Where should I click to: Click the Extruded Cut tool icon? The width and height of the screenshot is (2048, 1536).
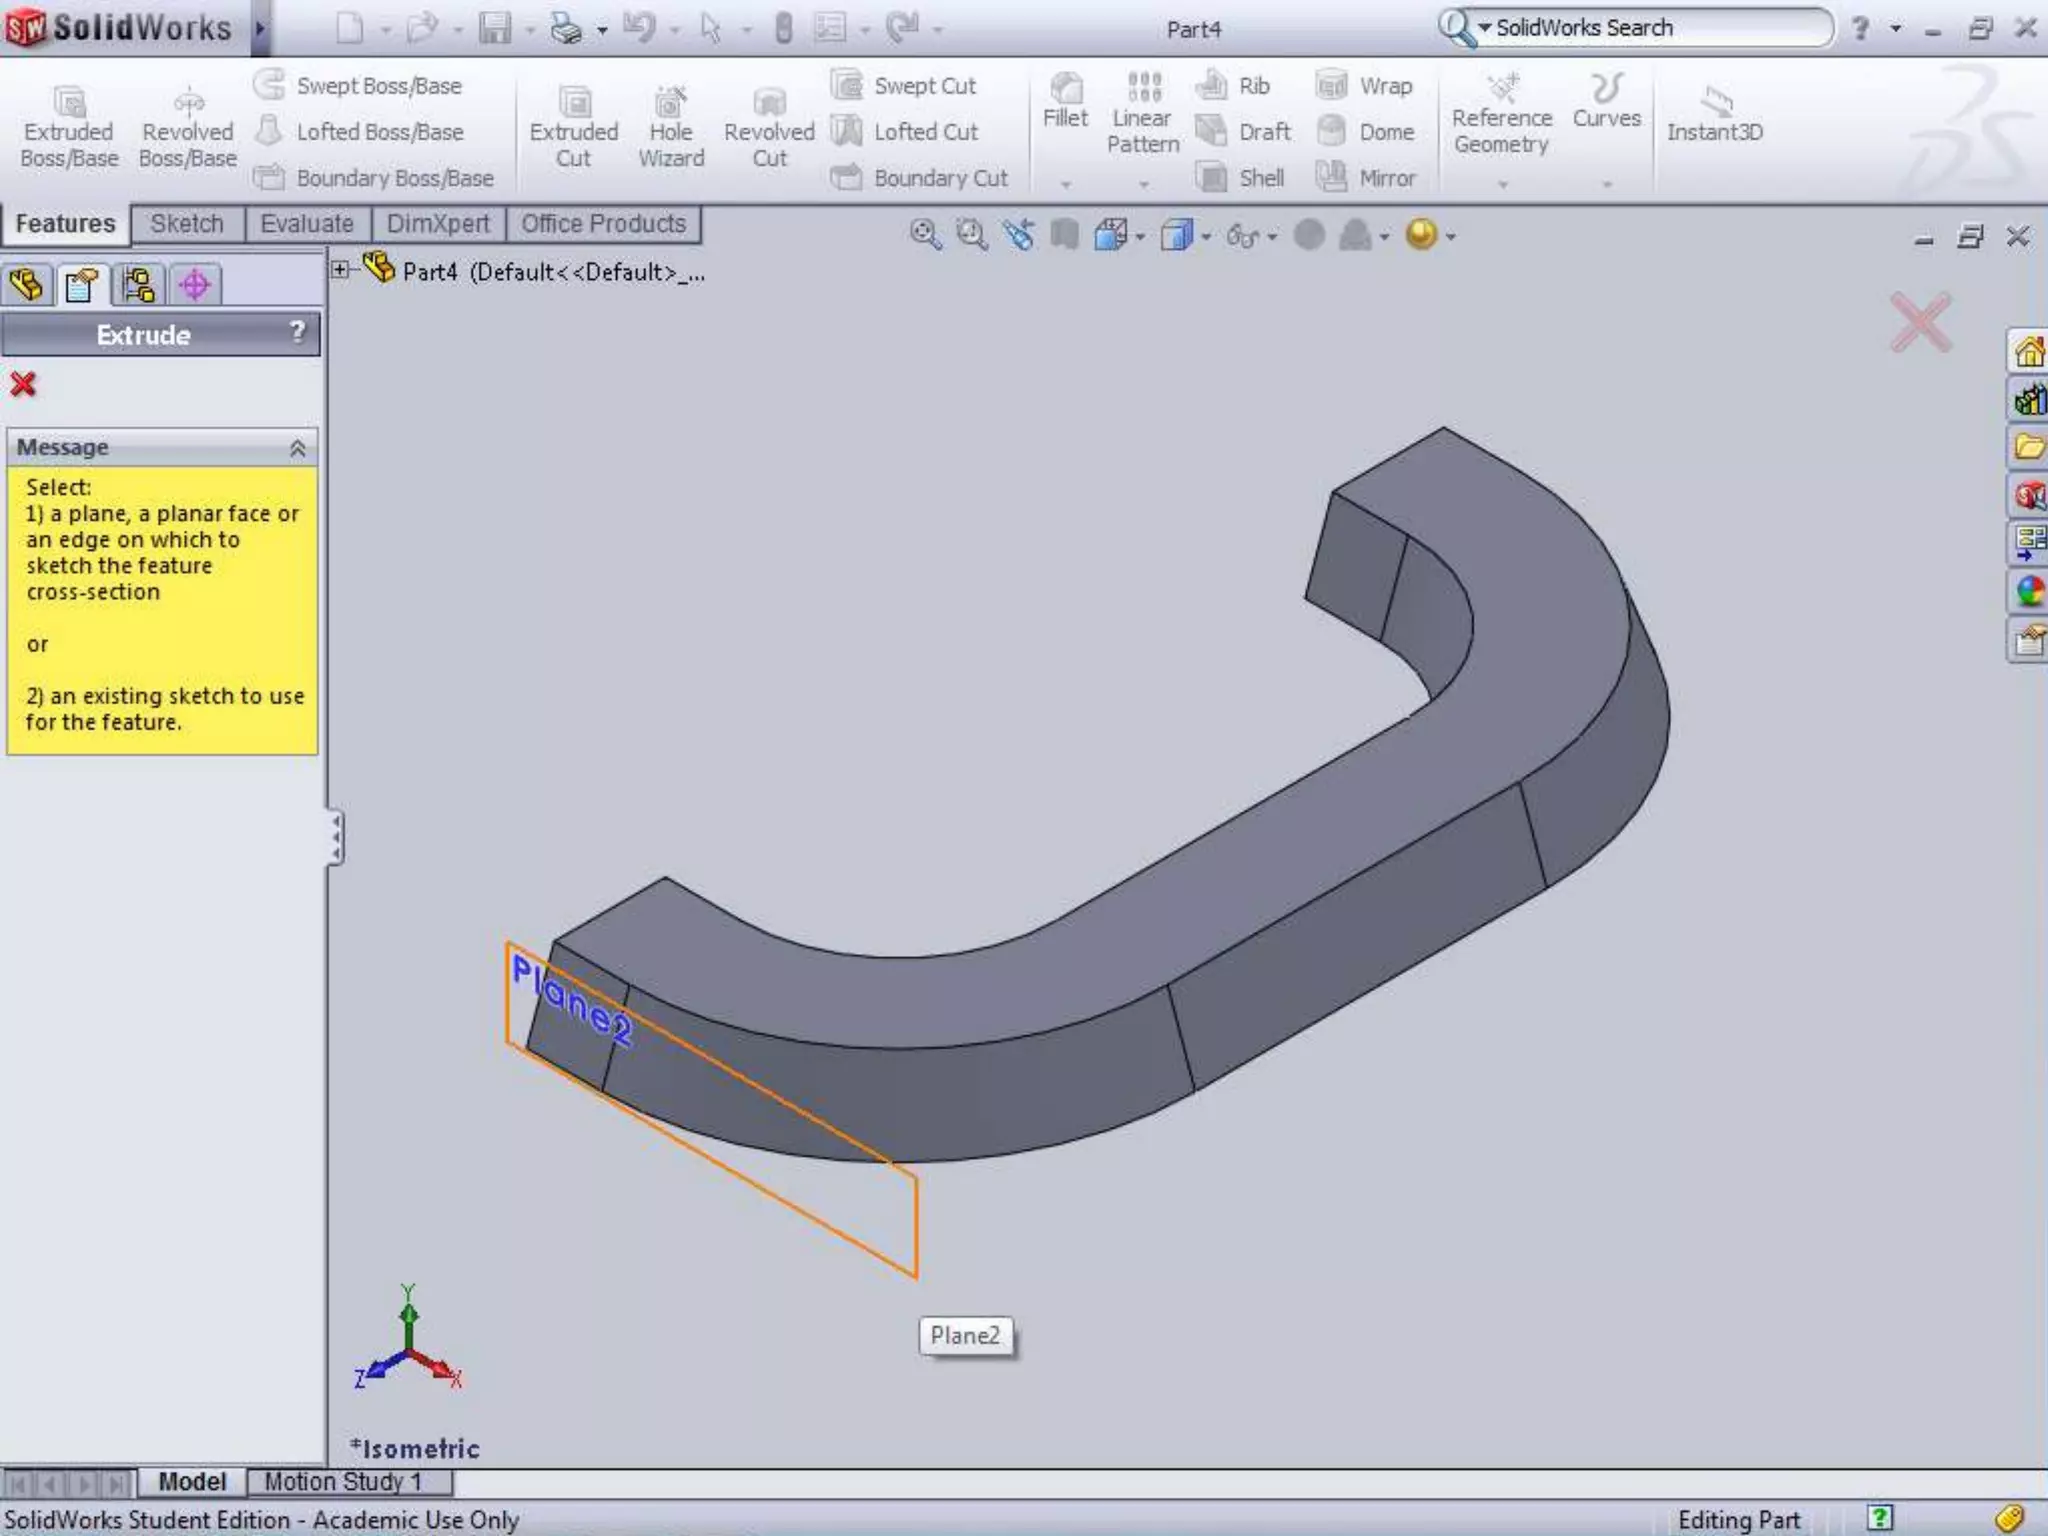point(573,103)
